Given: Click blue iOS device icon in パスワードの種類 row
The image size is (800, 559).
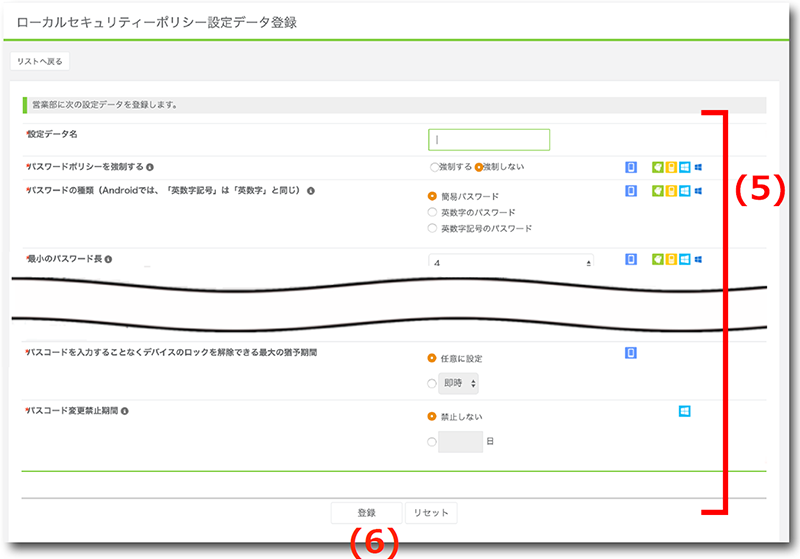Looking at the screenshot, I should pyautogui.click(x=631, y=191).
